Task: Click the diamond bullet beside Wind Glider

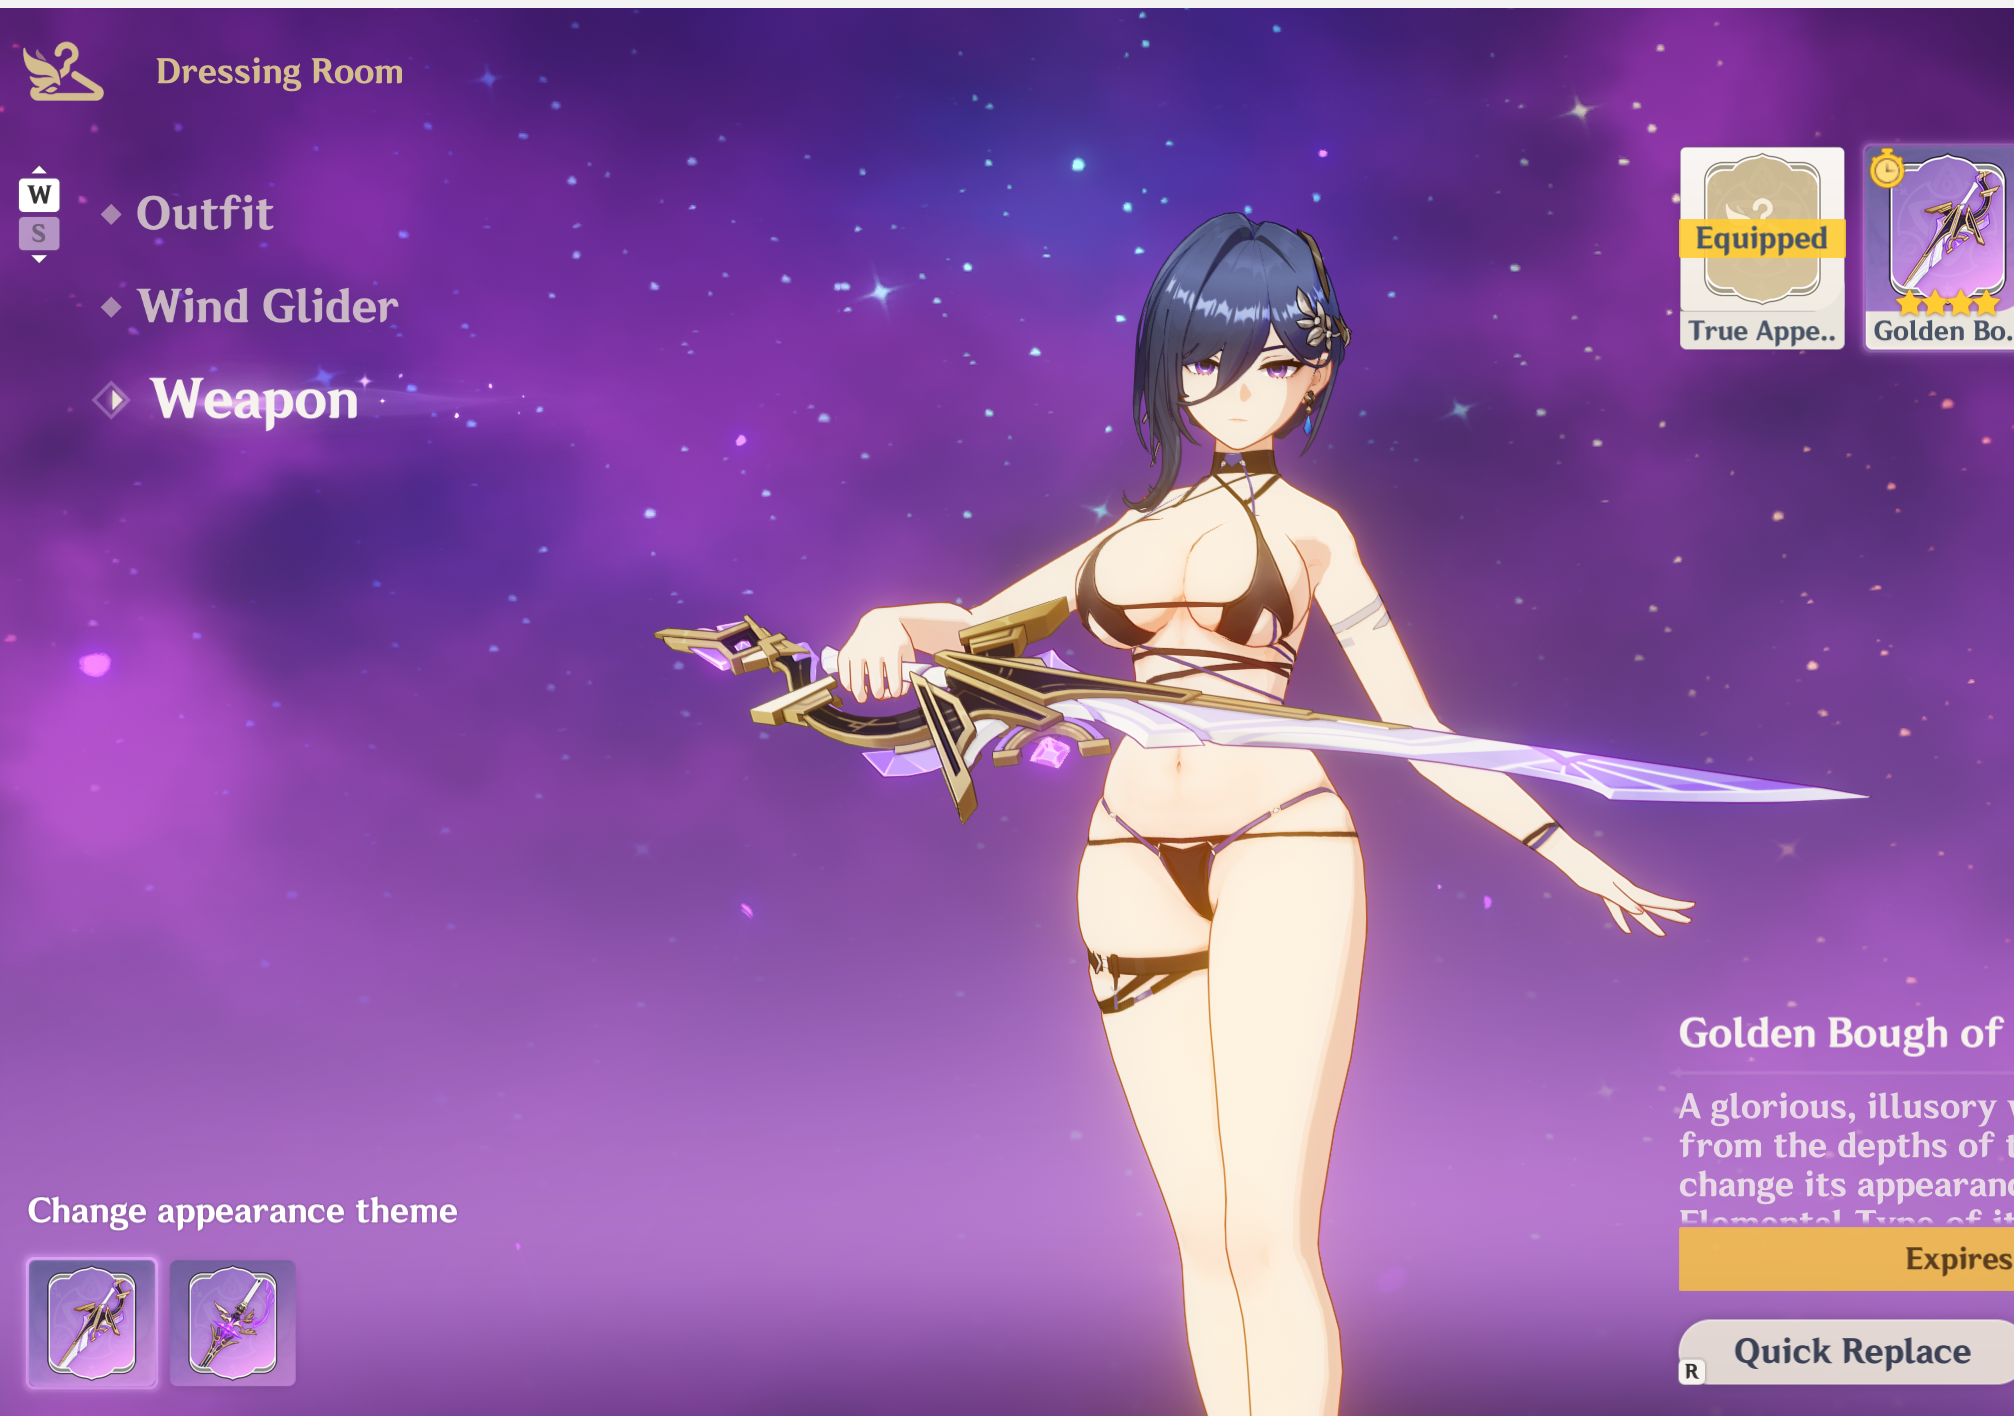Action: (x=111, y=307)
